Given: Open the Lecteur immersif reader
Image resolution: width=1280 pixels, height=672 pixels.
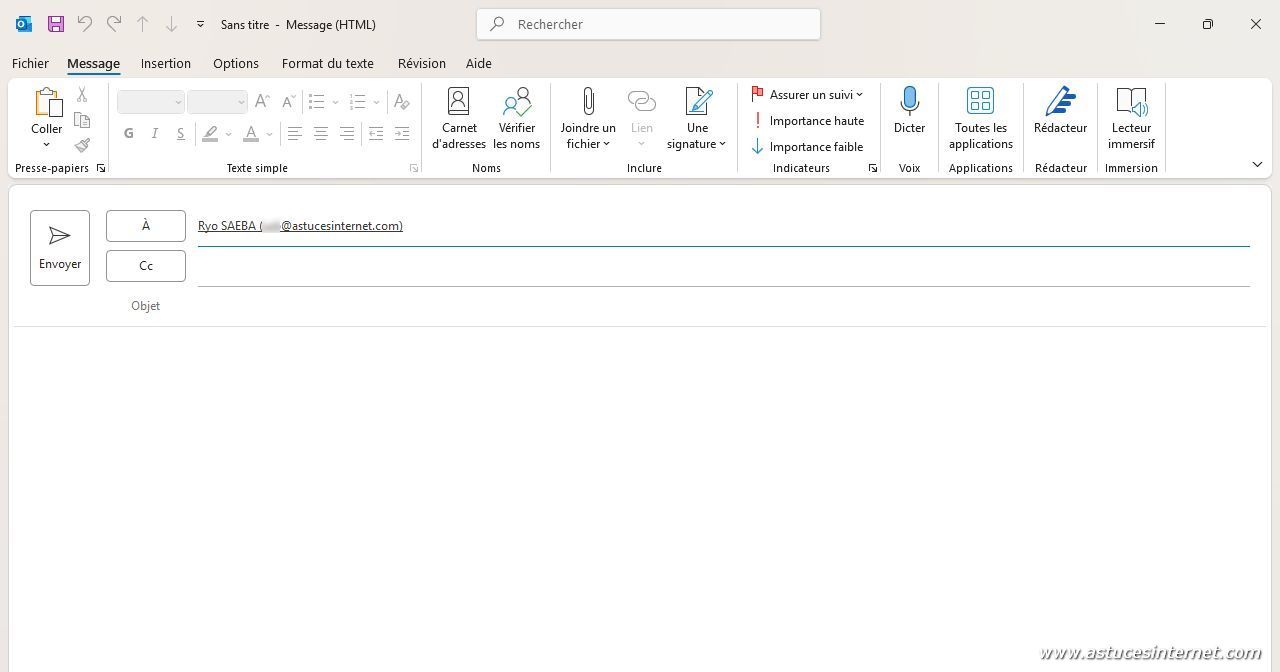Looking at the screenshot, I should (x=1131, y=118).
